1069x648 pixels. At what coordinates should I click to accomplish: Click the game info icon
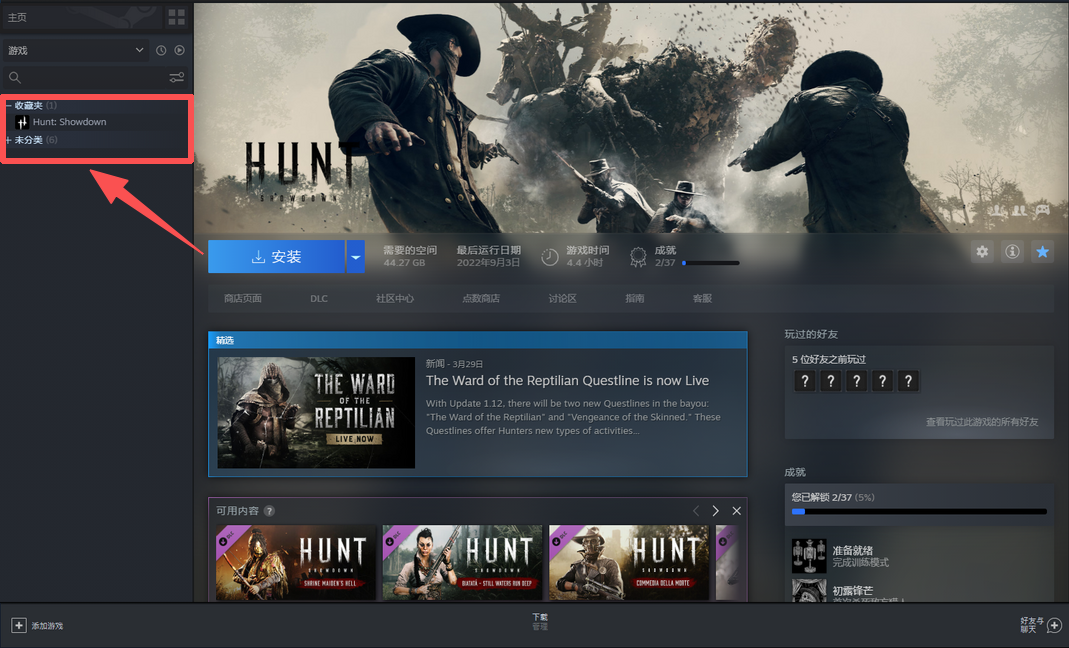coord(1012,252)
